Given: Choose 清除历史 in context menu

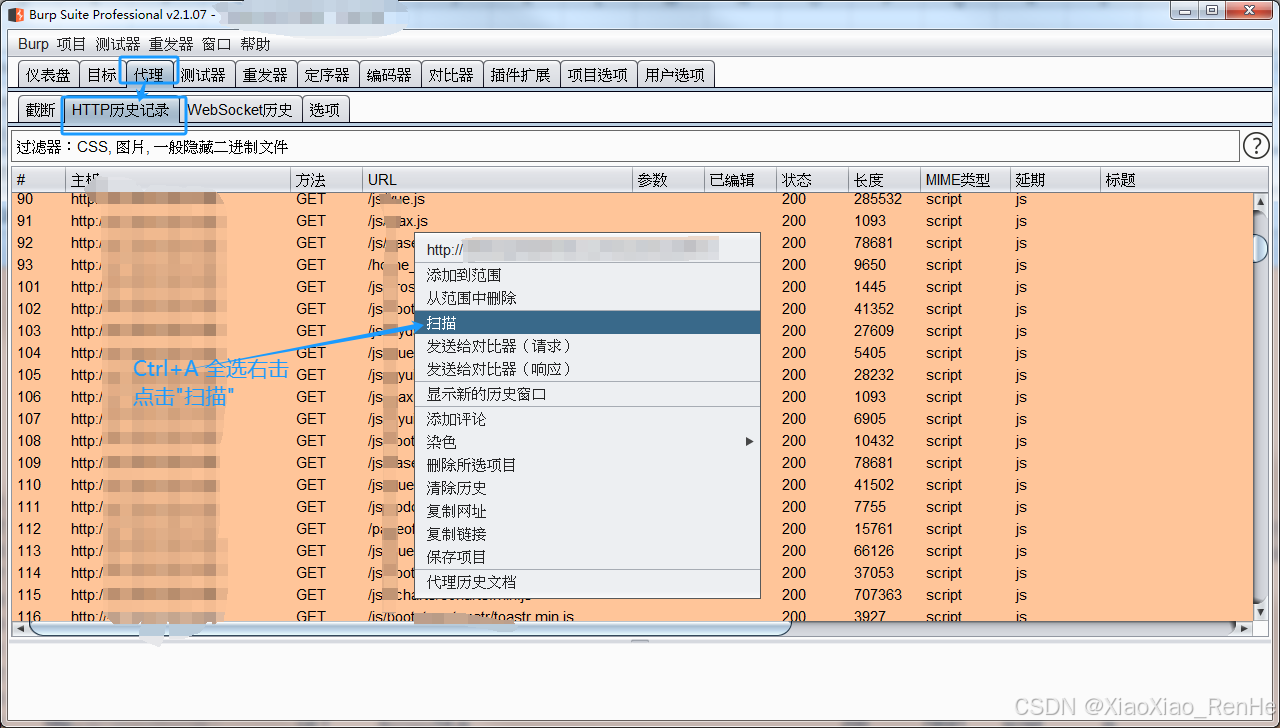Looking at the screenshot, I should (588, 488).
